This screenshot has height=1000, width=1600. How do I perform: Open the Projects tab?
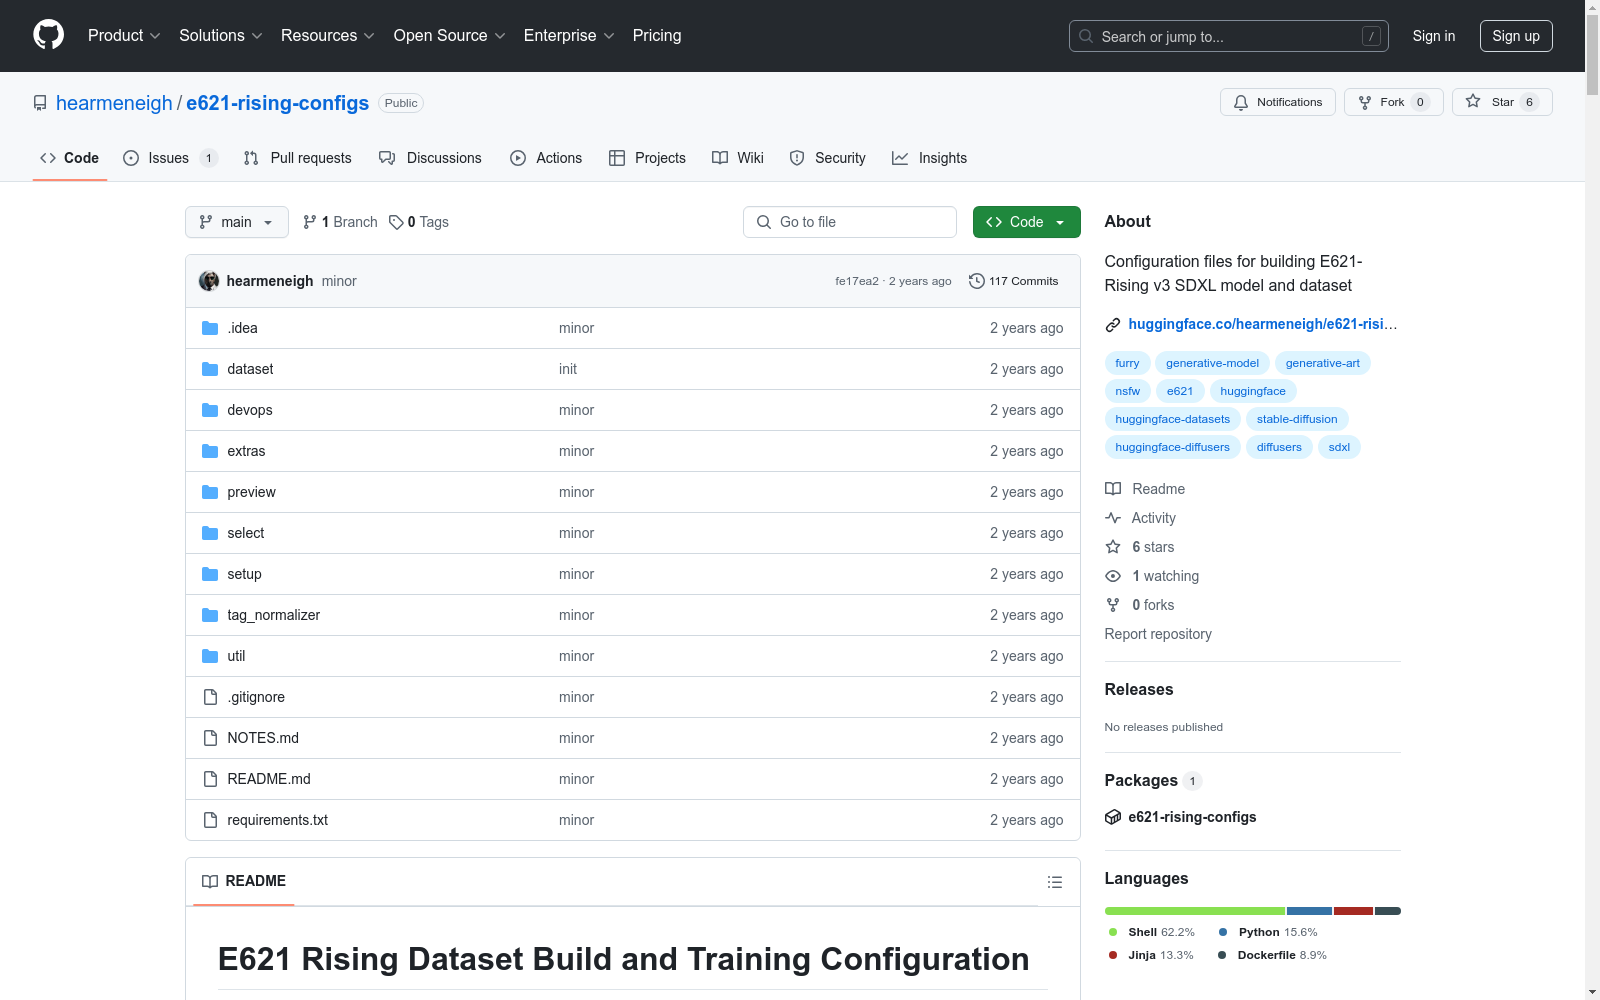647,158
